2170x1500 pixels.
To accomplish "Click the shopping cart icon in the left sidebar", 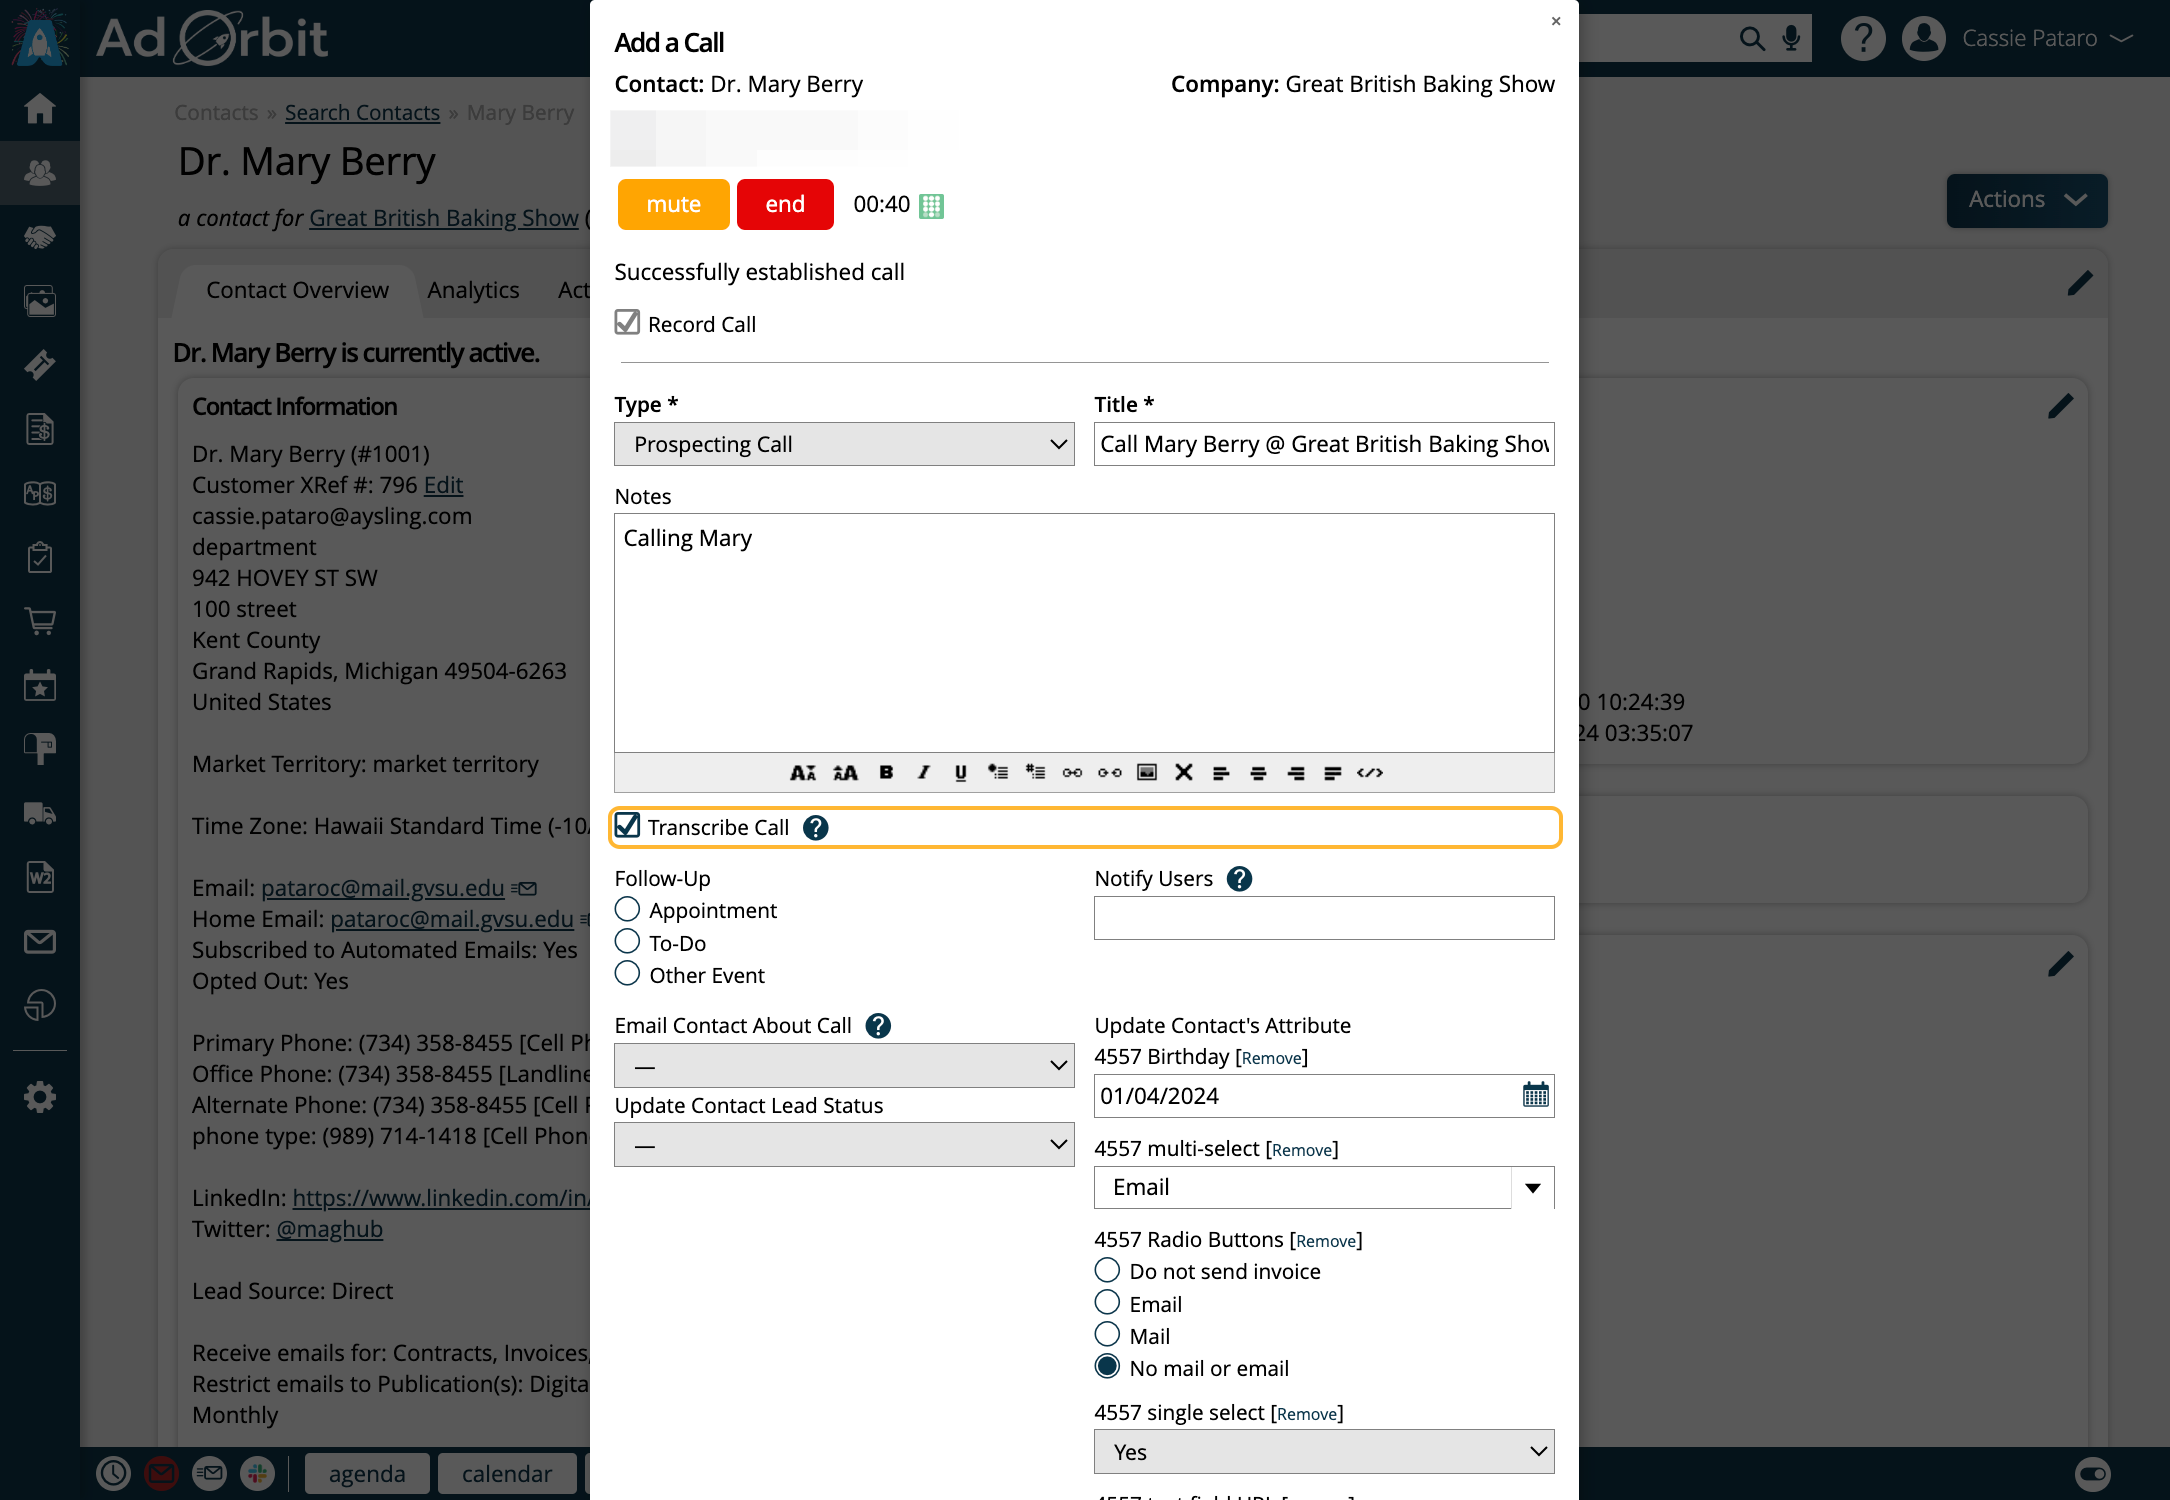I will click(x=40, y=621).
